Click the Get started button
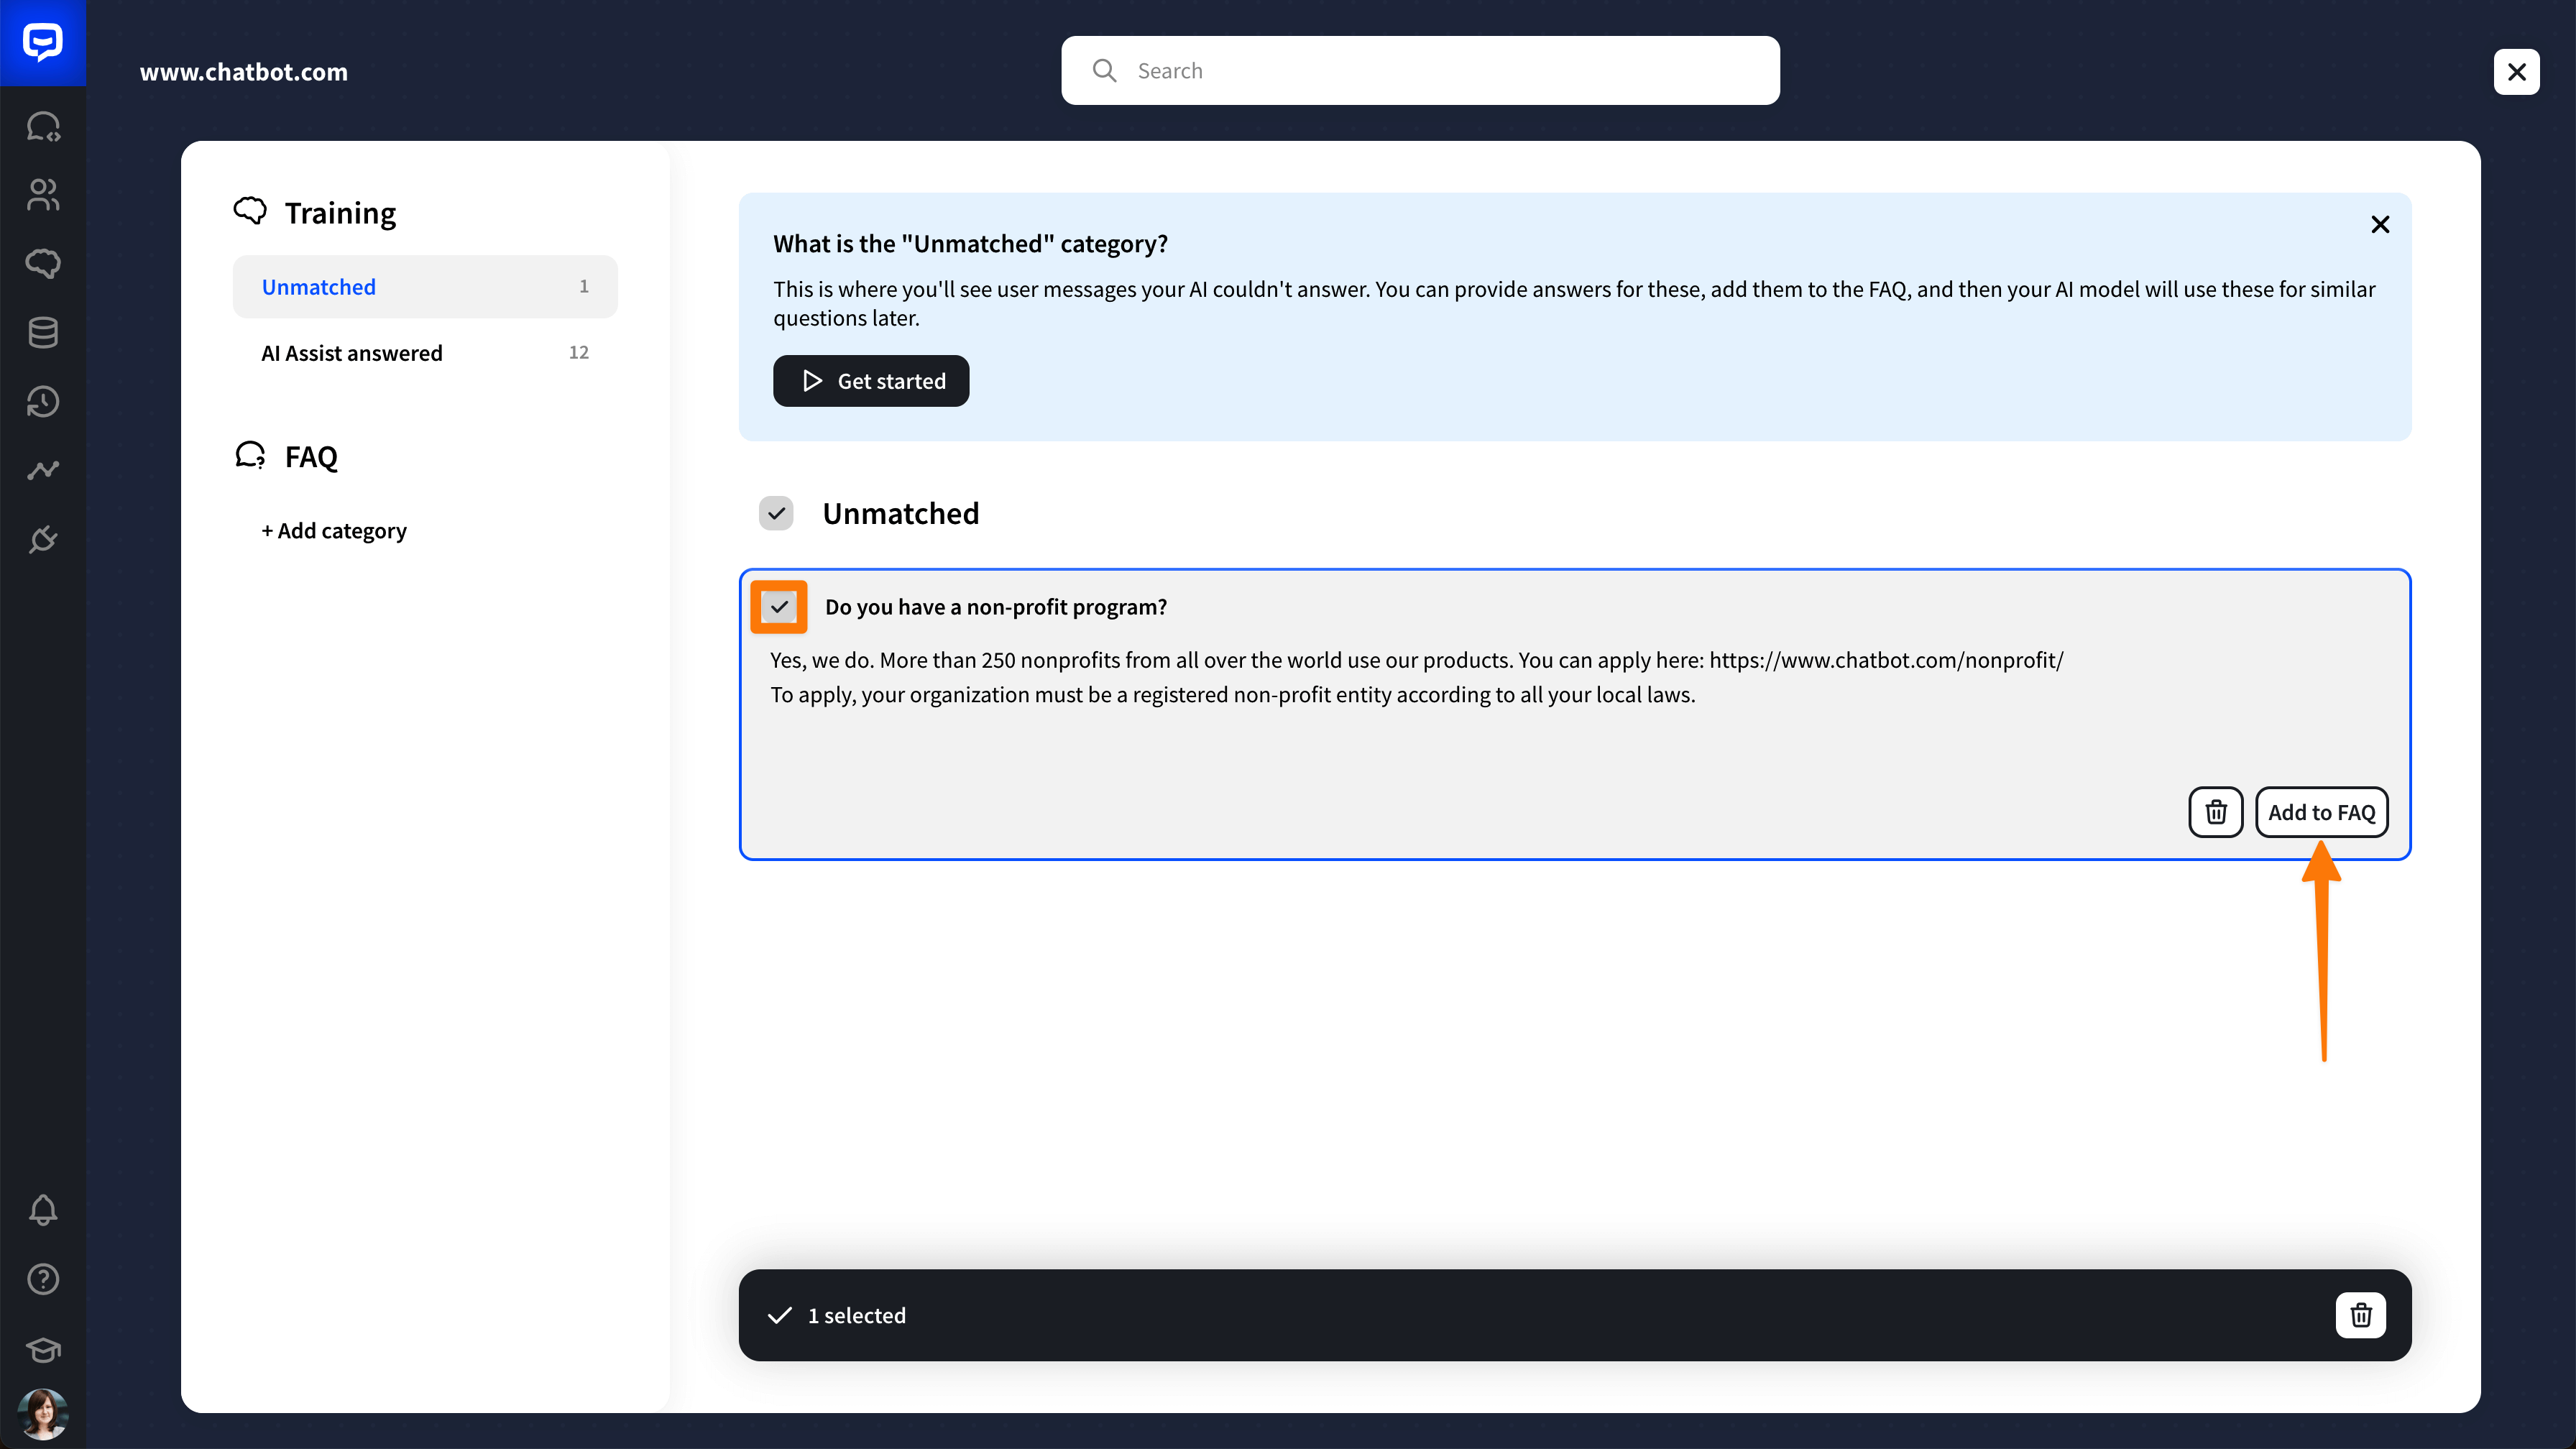This screenshot has height=1449, width=2576. [871, 381]
